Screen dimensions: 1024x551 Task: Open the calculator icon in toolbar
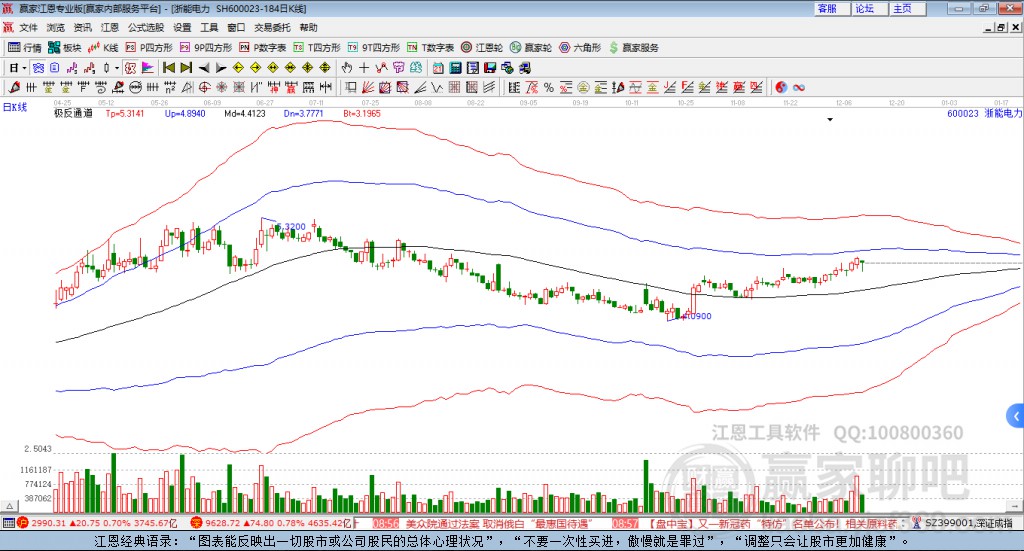[456, 68]
